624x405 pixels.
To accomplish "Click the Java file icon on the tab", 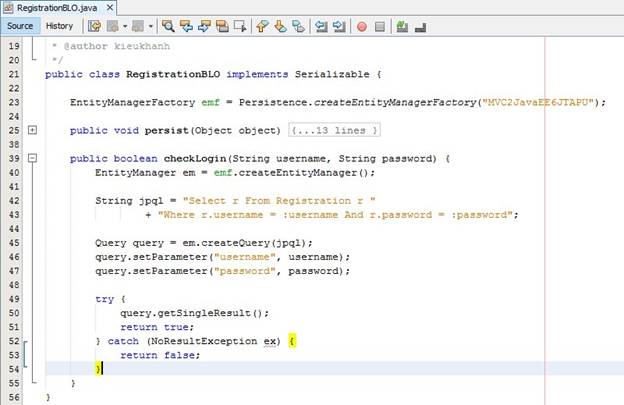I will pyautogui.click(x=8, y=8).
